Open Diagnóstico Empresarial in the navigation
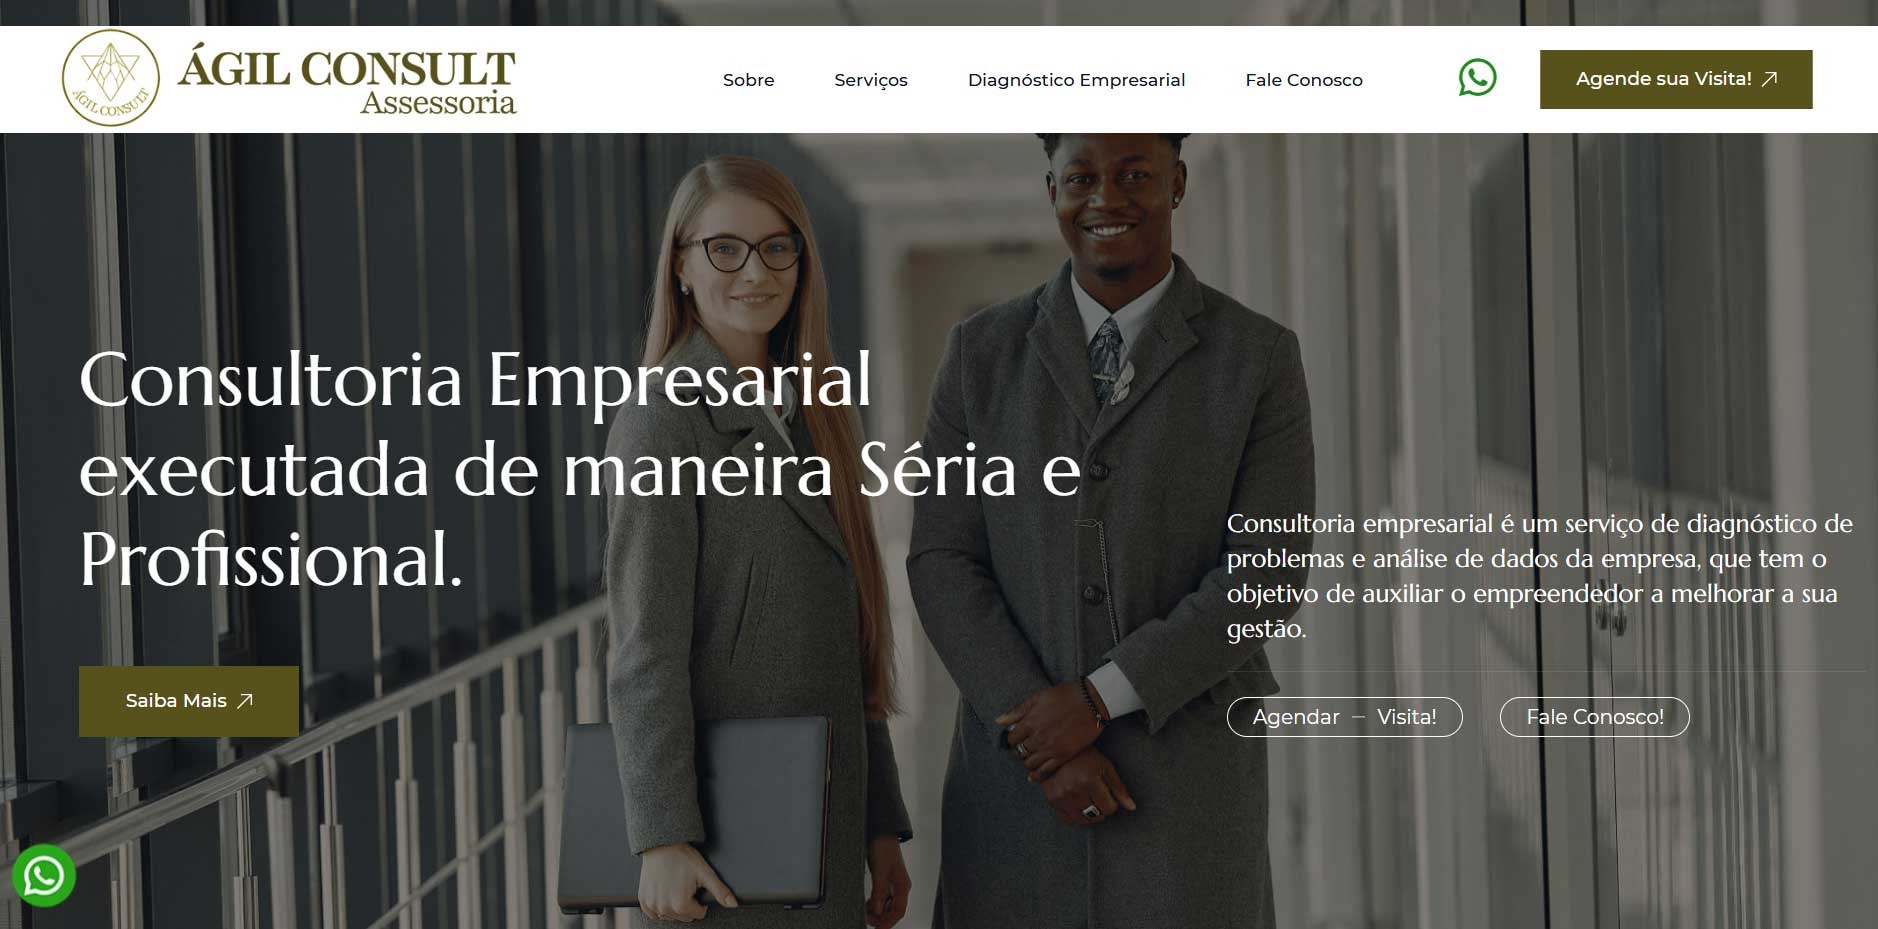 (x=1076, y=80)
